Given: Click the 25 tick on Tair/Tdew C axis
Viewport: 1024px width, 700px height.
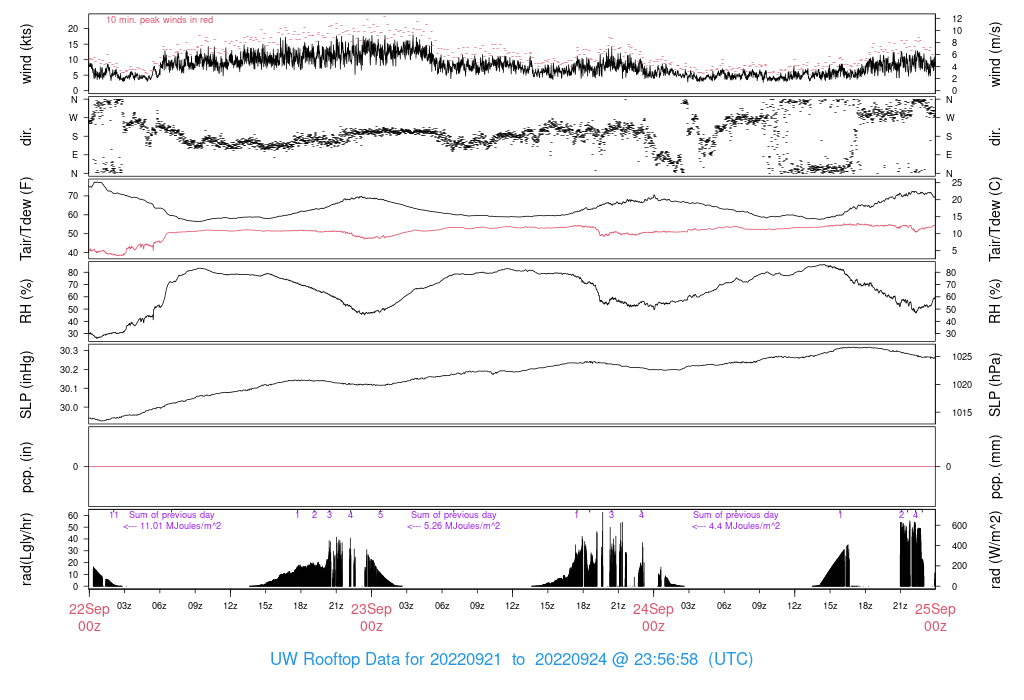Looking at the screenshot, I should point(957,183).
